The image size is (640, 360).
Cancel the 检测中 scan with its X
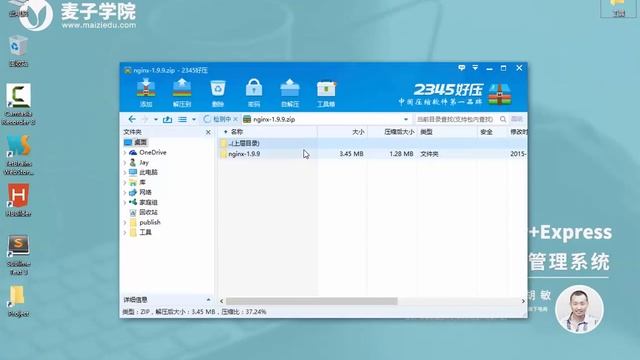236,119
